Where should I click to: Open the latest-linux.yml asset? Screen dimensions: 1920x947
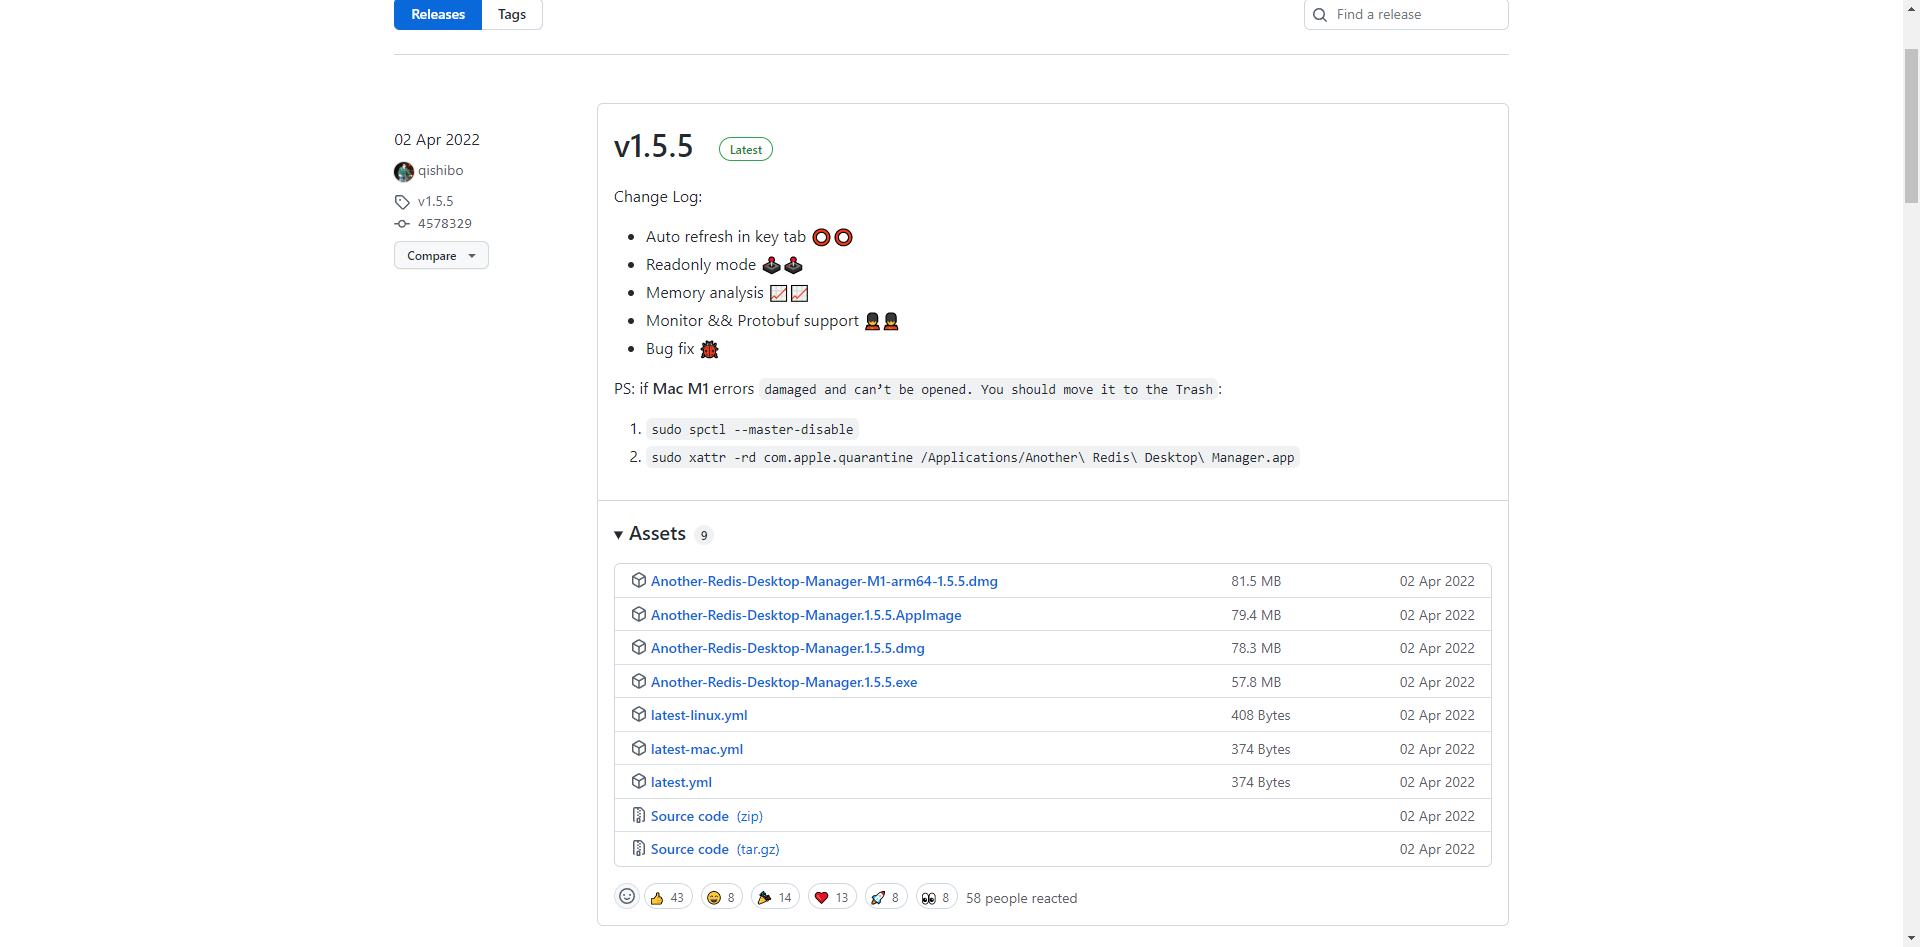[699, 715]
